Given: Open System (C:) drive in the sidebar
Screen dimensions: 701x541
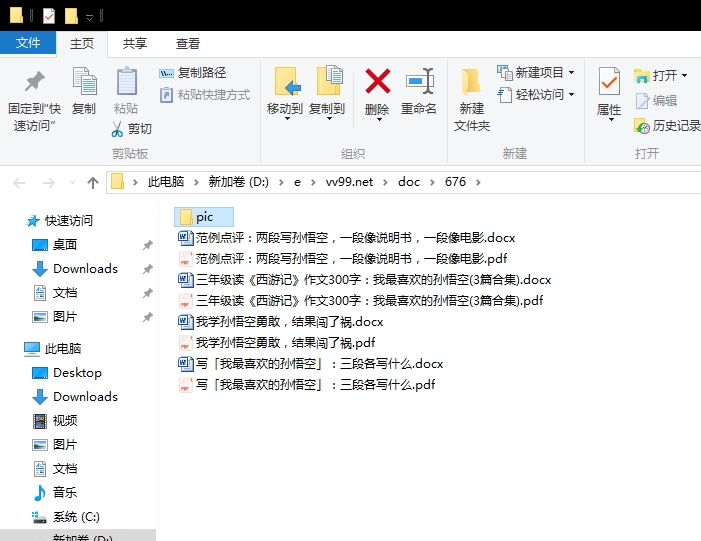Looking at the screenshot, I should click(x=66, y=517).
